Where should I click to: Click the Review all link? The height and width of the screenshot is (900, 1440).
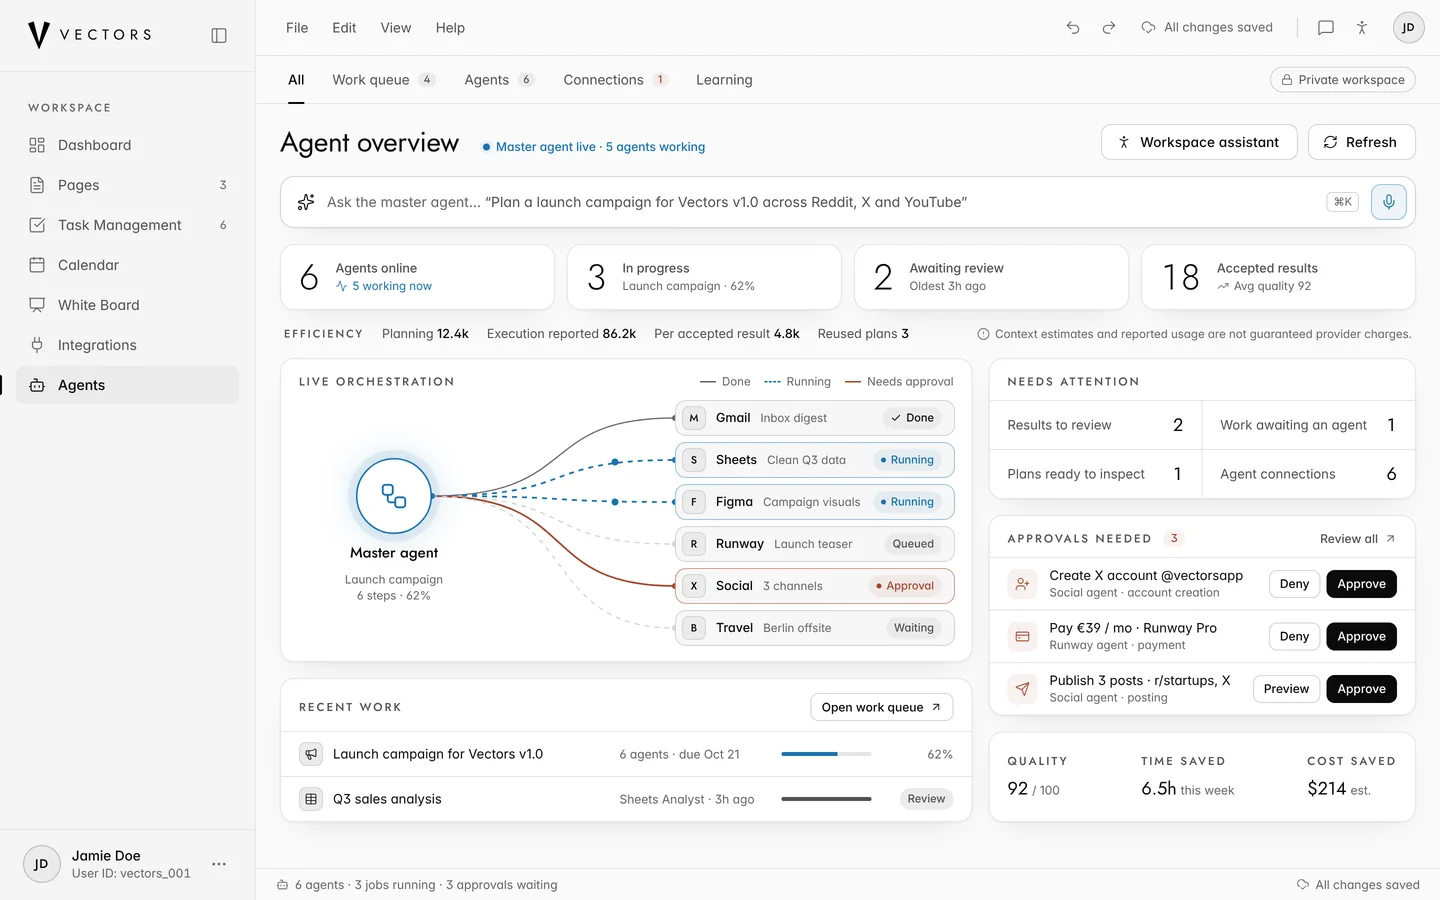point(1357,539)
